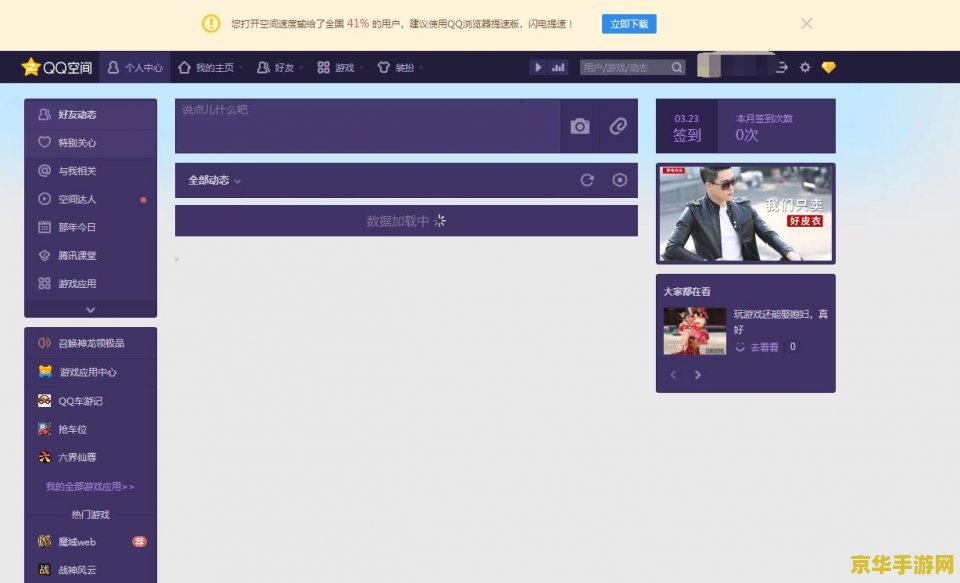Select 特别关心 in the sidebar
The height and width of the screenshot is (583, 960).
click(91, 143)
